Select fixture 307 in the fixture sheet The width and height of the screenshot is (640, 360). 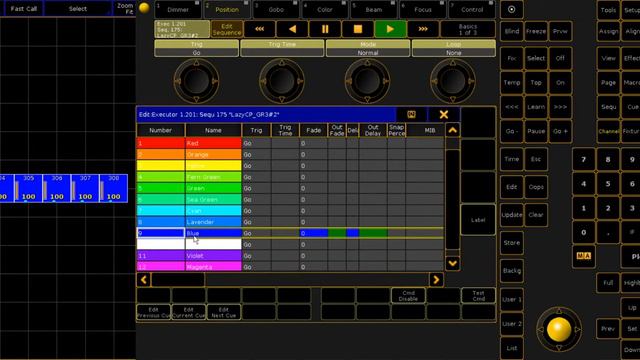tap(85, 188)
